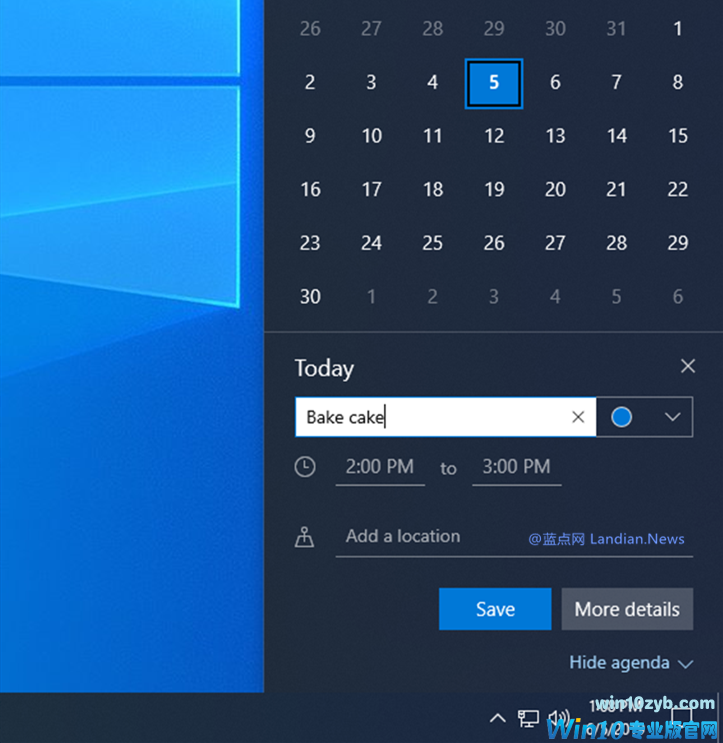Save the Bake cake event
The height and width of the screenshot is (743, 723).
(495, 609)
